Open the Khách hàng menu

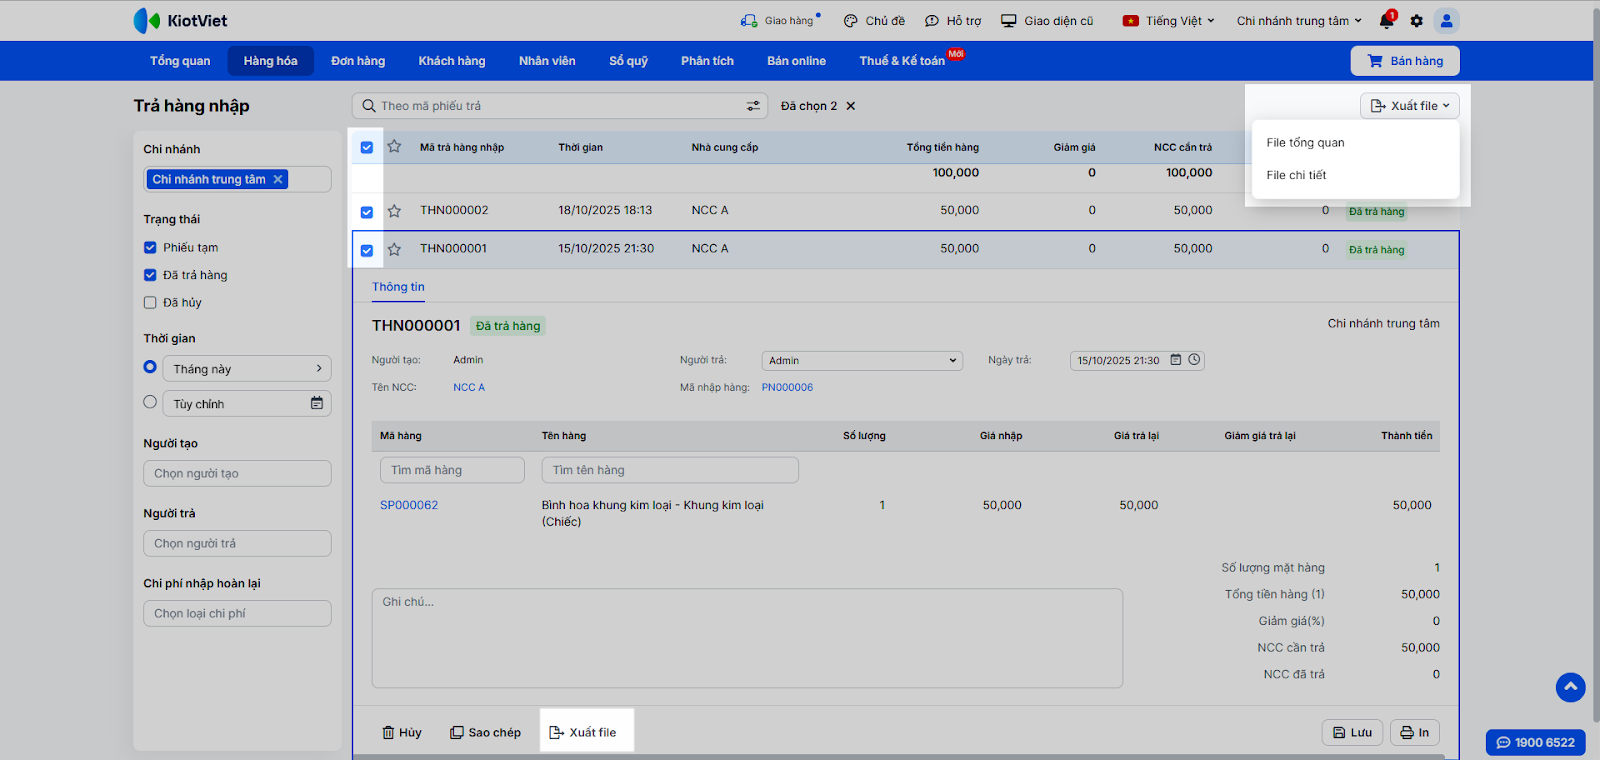click(452, 61)
